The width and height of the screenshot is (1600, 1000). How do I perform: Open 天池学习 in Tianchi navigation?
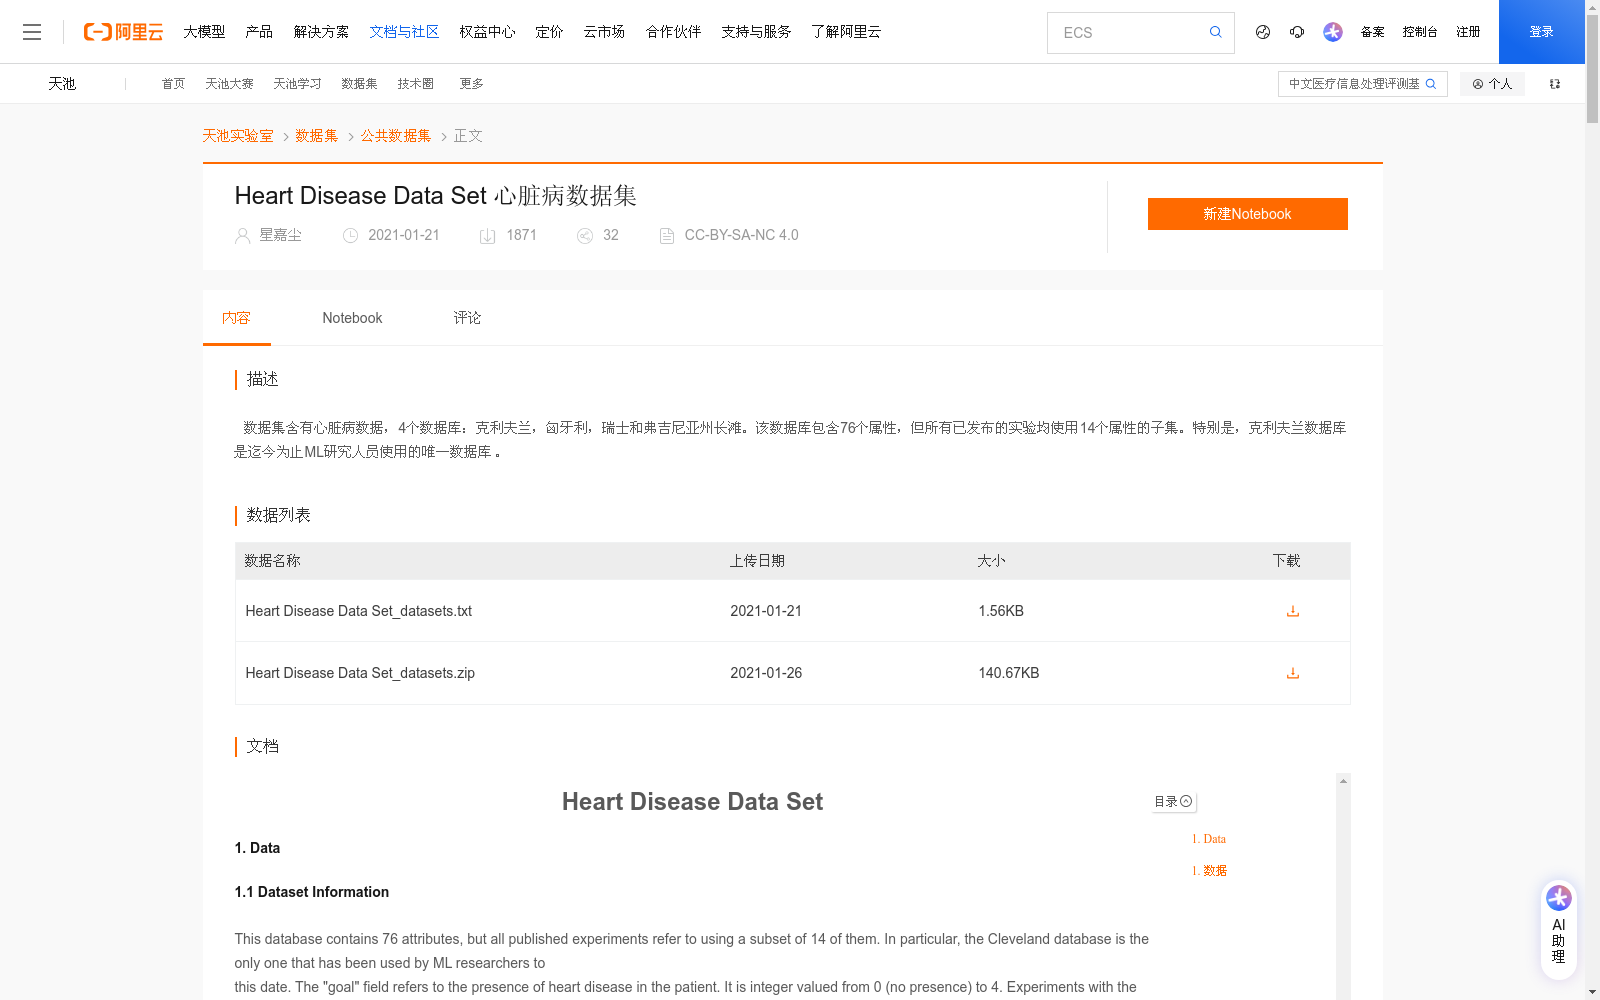point(297,84)
